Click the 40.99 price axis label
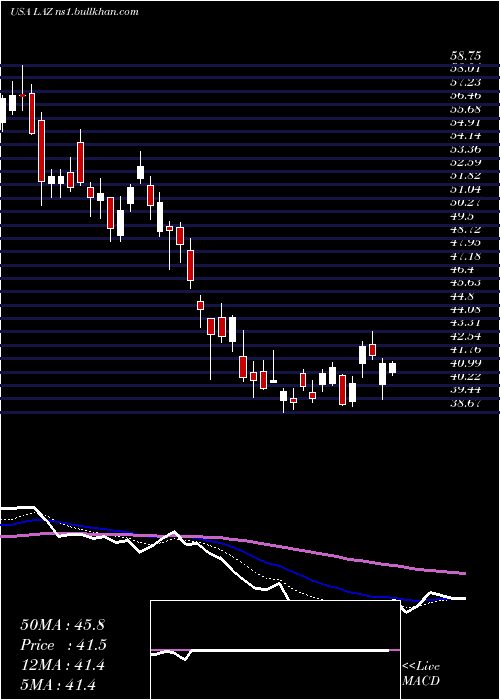The height and width of the screenshot is (700, 500). [465, 363]
